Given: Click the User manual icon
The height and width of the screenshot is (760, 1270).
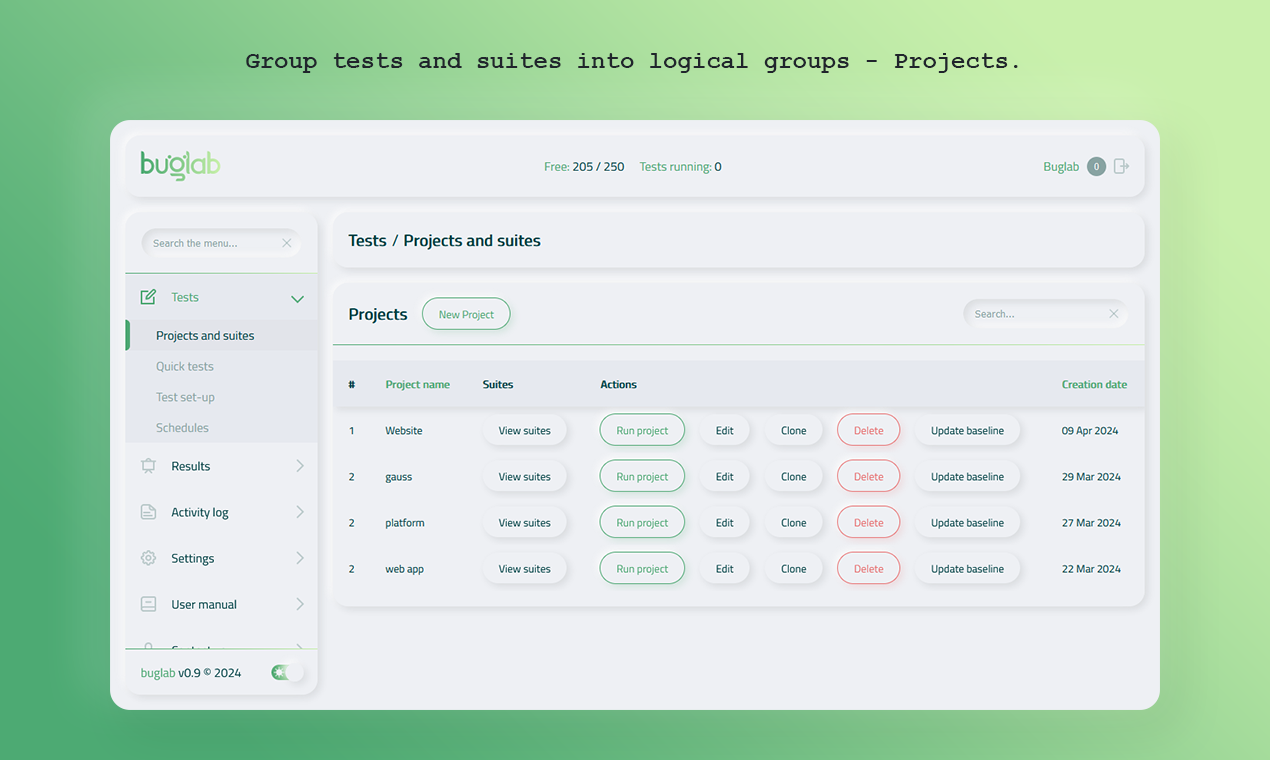Looking at the screenshot, I should 148,604.
